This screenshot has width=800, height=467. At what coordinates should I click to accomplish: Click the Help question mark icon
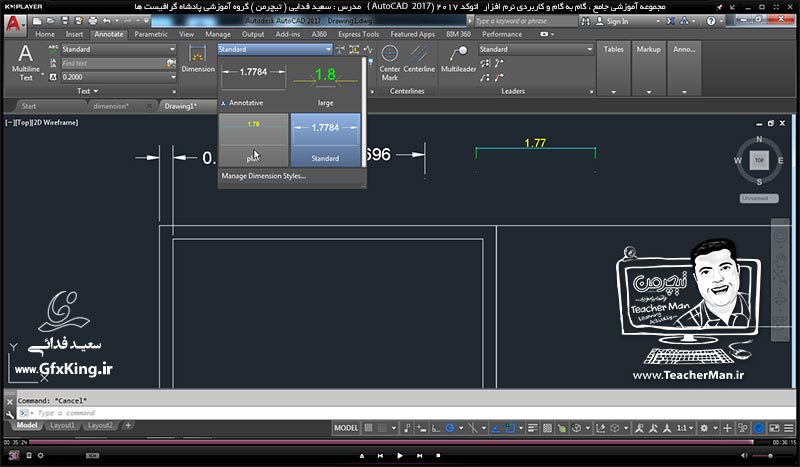[711, 21]
